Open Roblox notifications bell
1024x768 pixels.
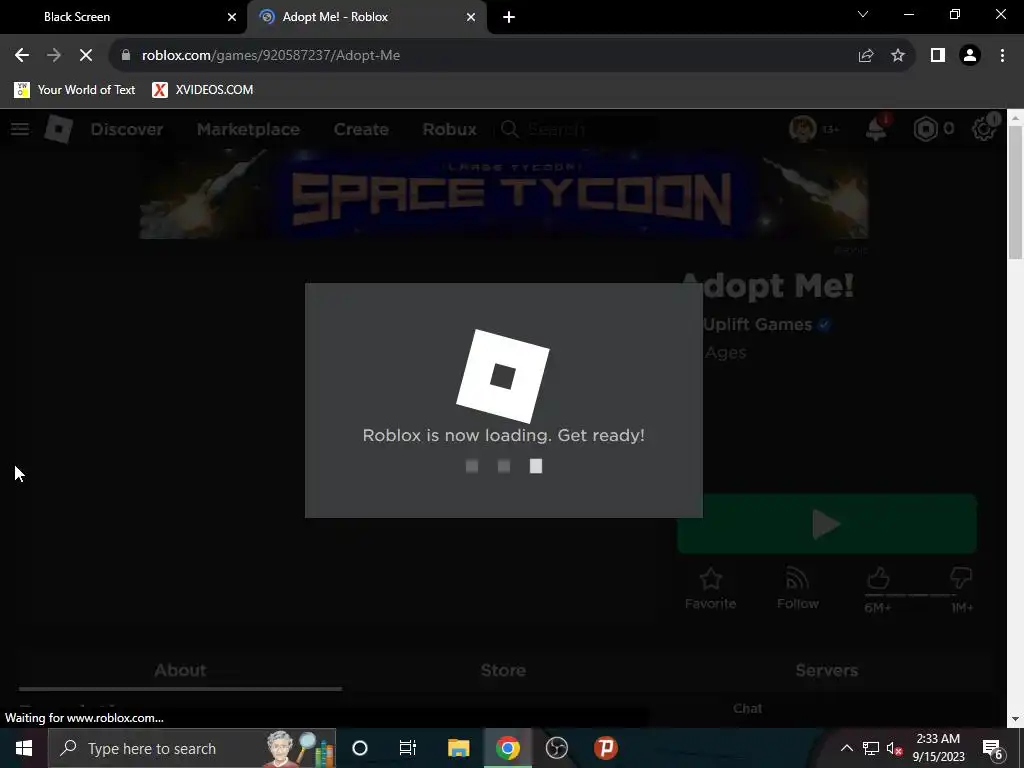(x=876, y=129)
